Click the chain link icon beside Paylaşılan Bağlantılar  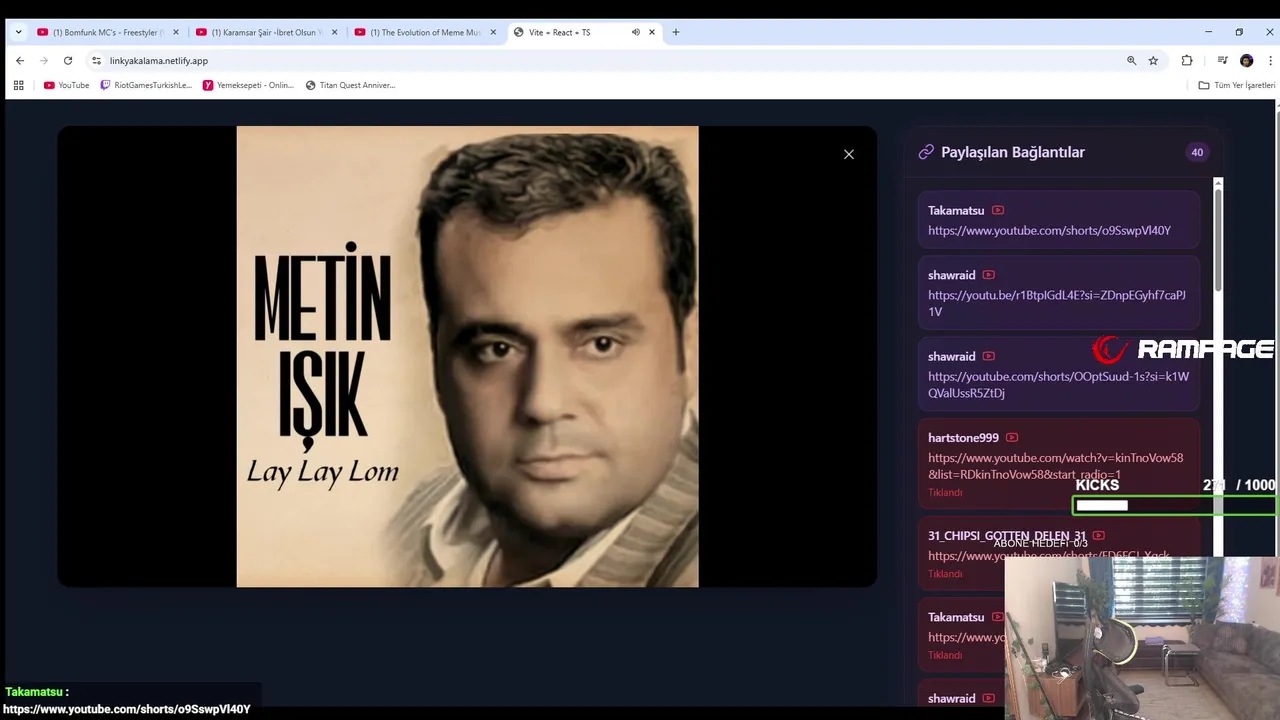(x=926, y=152)
